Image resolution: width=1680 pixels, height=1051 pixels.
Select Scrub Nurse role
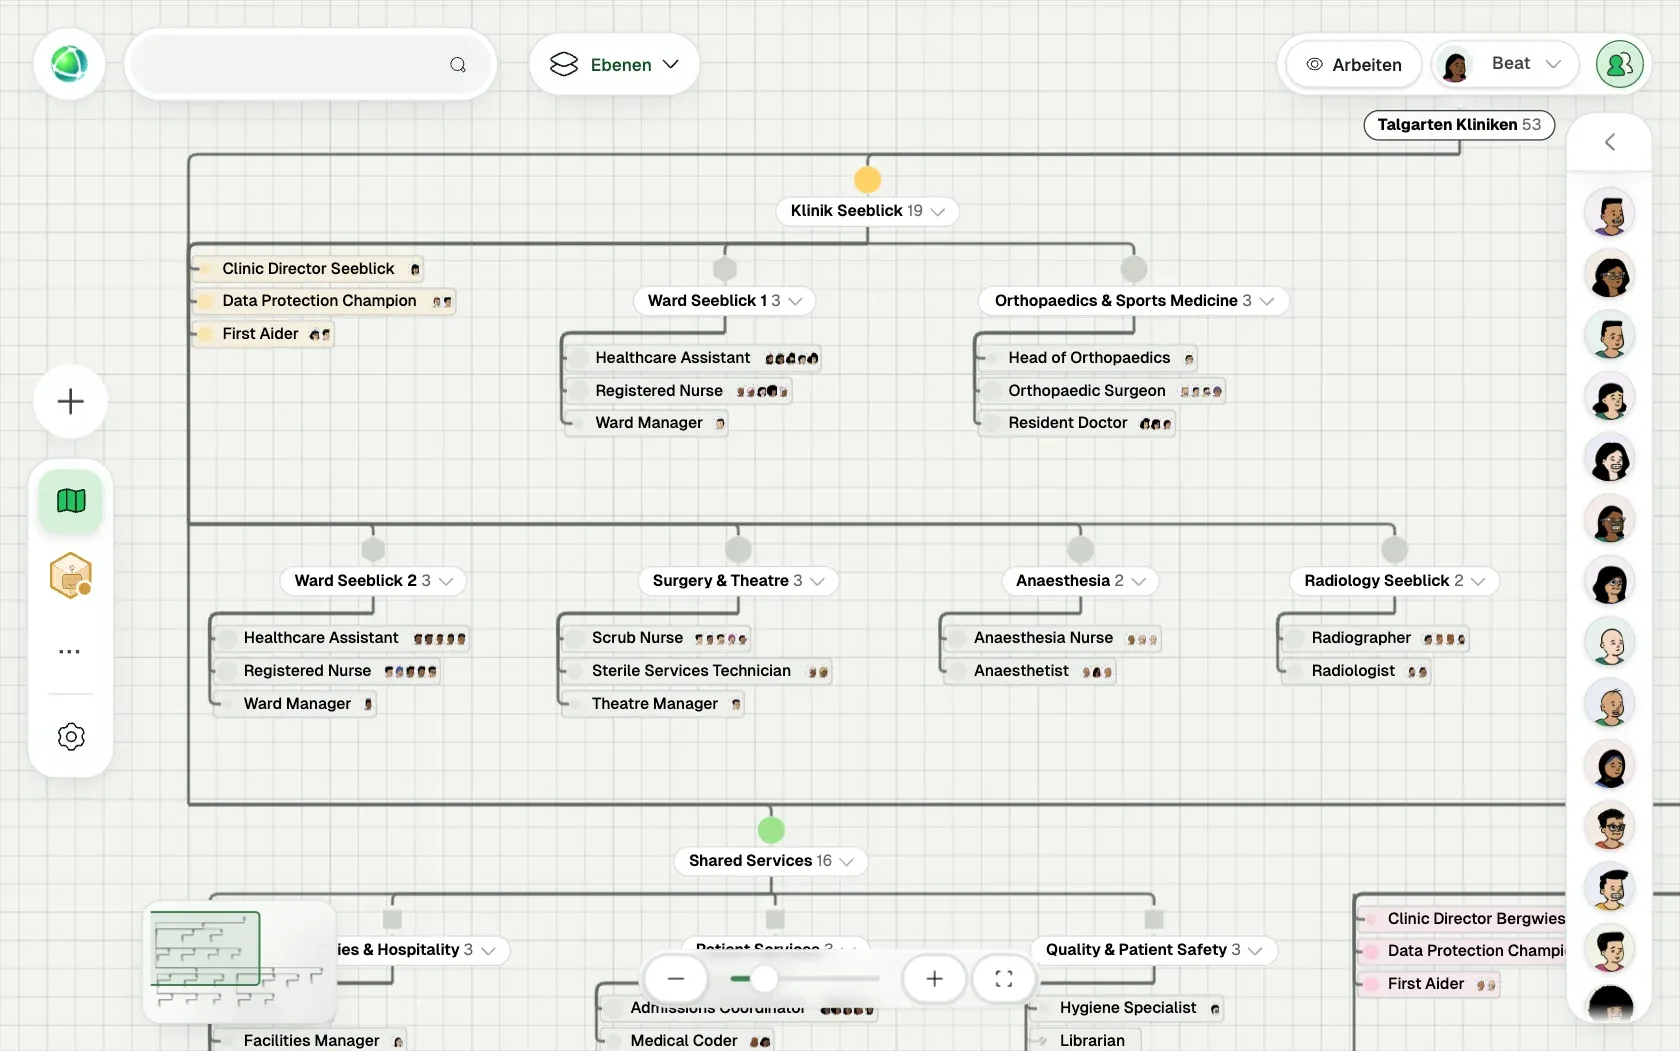[x=656, y=638]
